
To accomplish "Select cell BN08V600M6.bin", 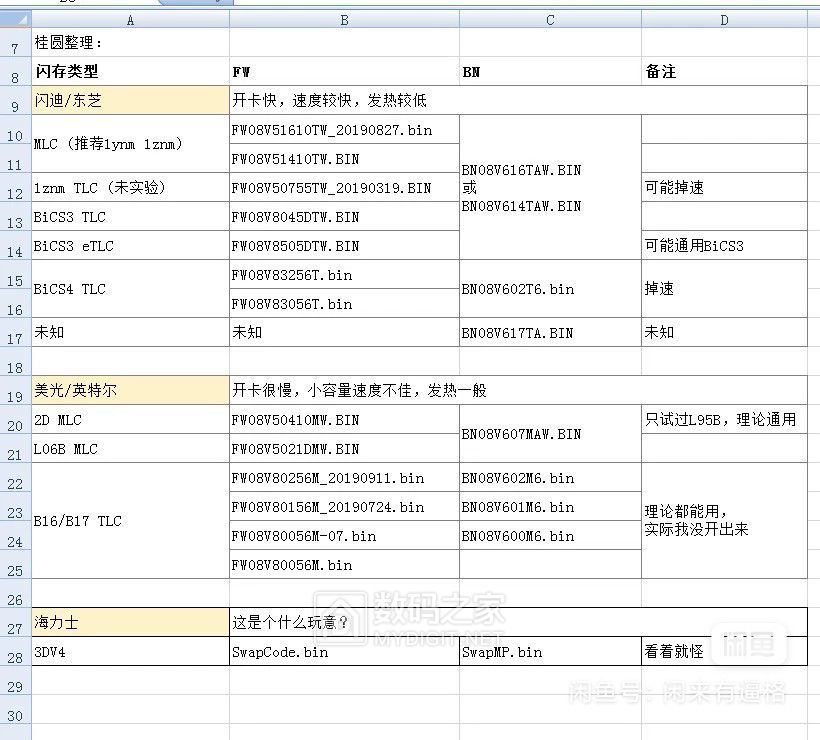I will pyautogui.click(x=550, y=536).
